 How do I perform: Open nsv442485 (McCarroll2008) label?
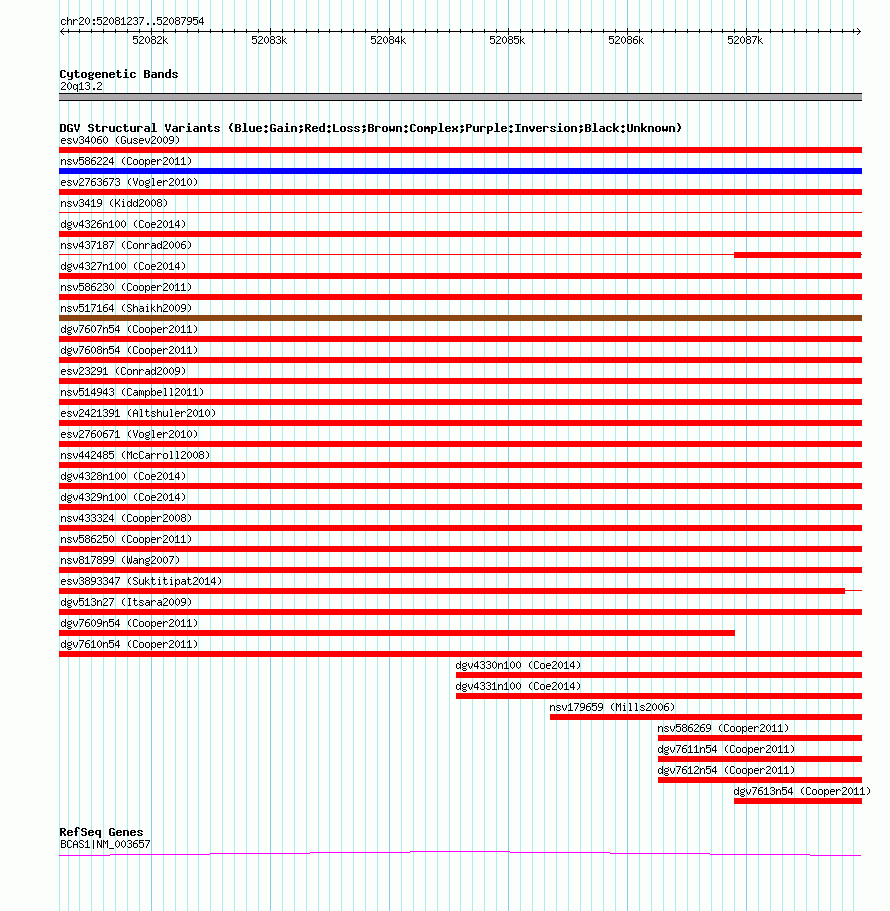coord(135,454)
